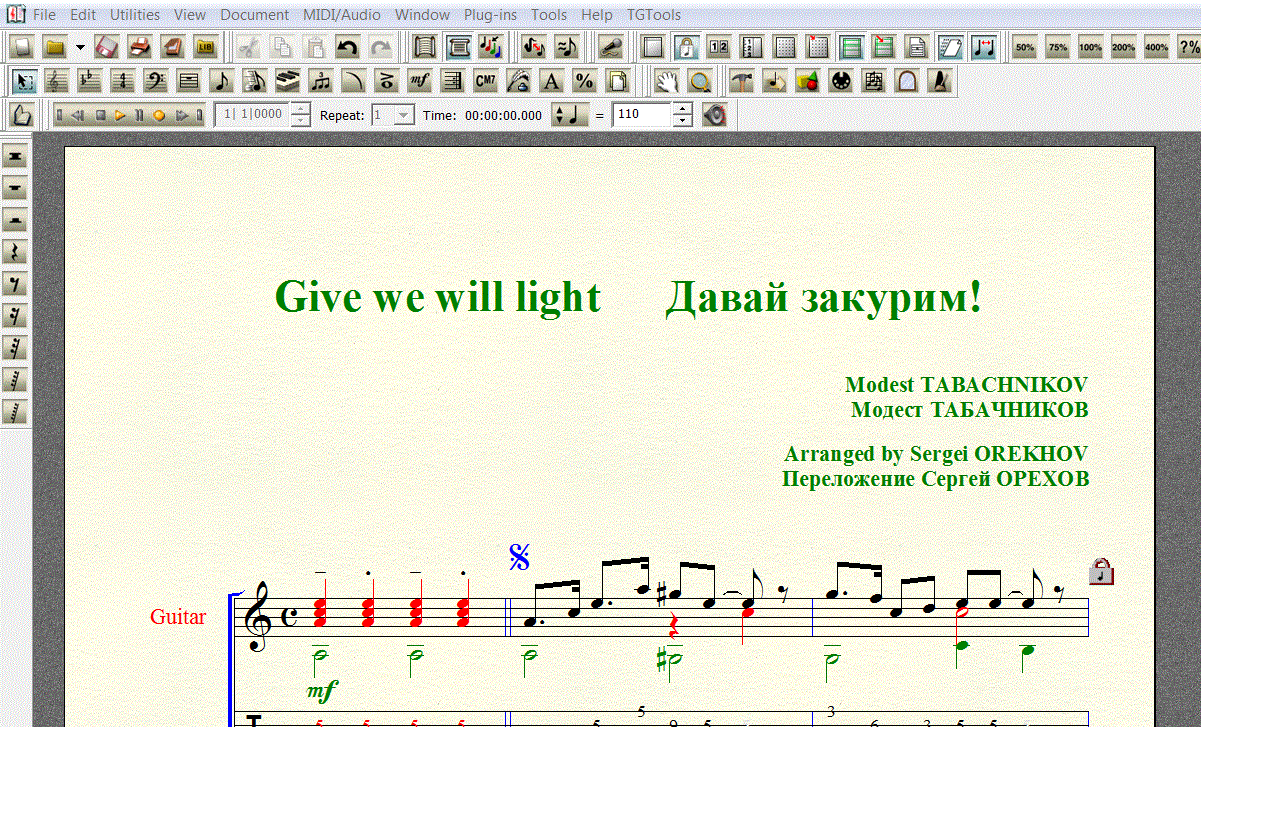Activate the Speedy Entry tool

point(254,81)
